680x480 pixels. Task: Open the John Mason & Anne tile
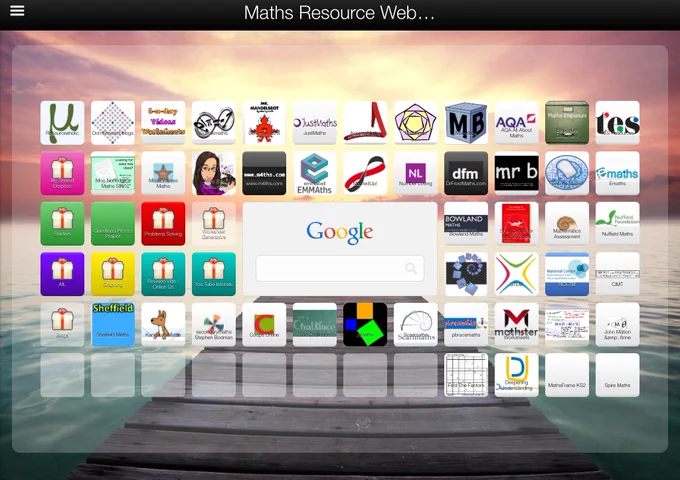pyautogui.click(x=617, y=324)
